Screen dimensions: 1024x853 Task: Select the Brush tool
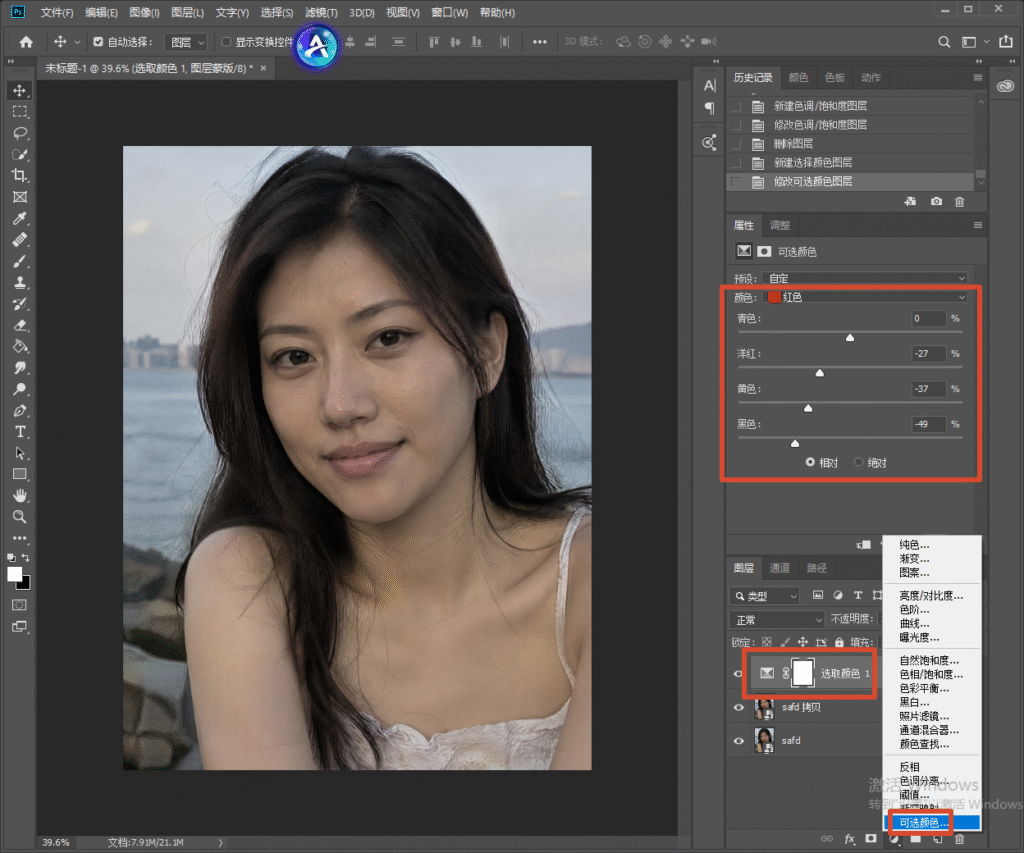click(20, 261)
